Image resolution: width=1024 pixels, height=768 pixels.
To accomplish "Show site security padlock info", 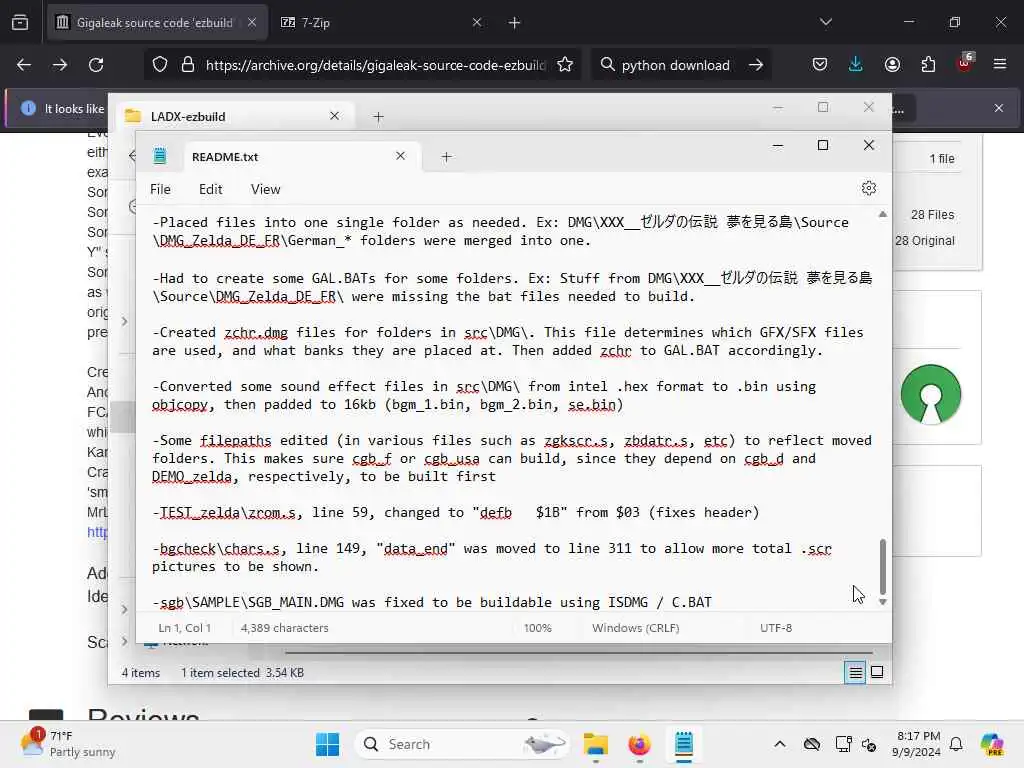I will 187,65.
